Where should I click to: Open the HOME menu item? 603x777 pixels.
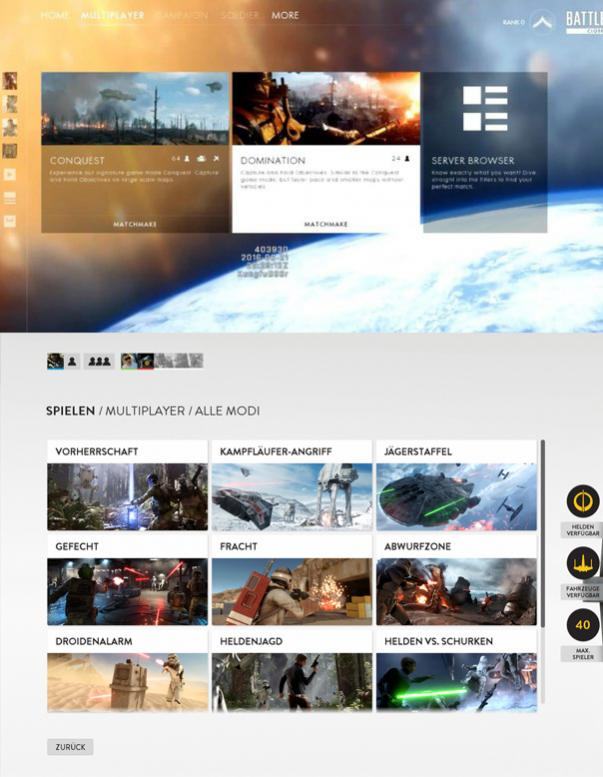[x=55, y=15]
